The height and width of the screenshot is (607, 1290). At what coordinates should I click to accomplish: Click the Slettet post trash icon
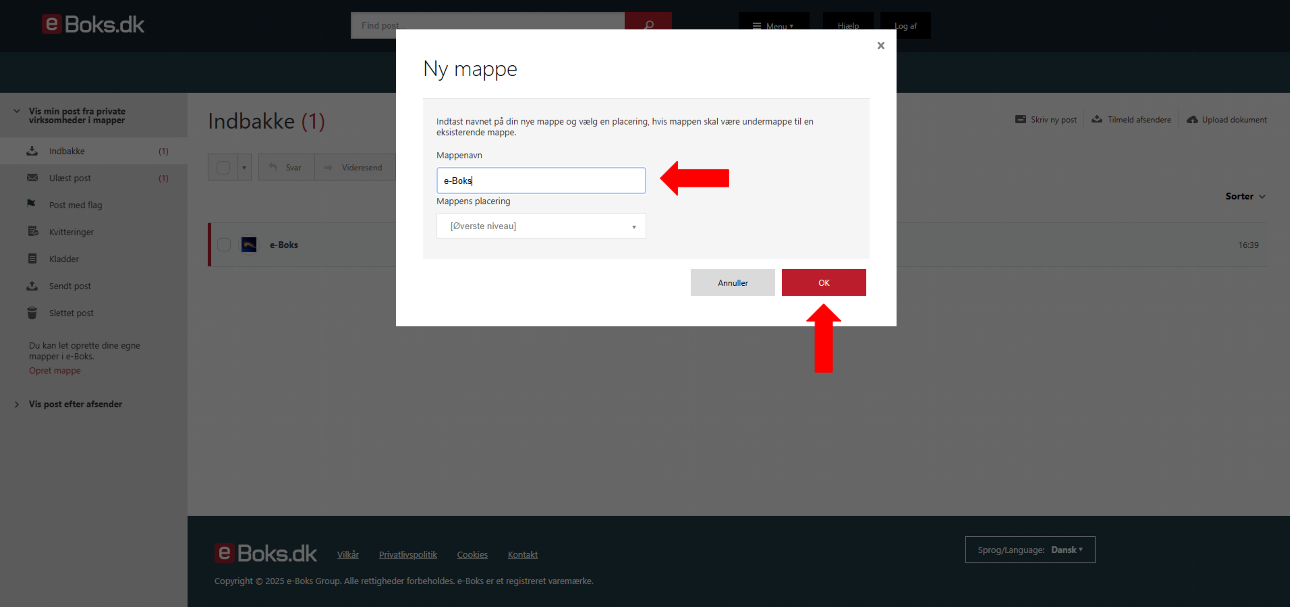click(31, 313)
